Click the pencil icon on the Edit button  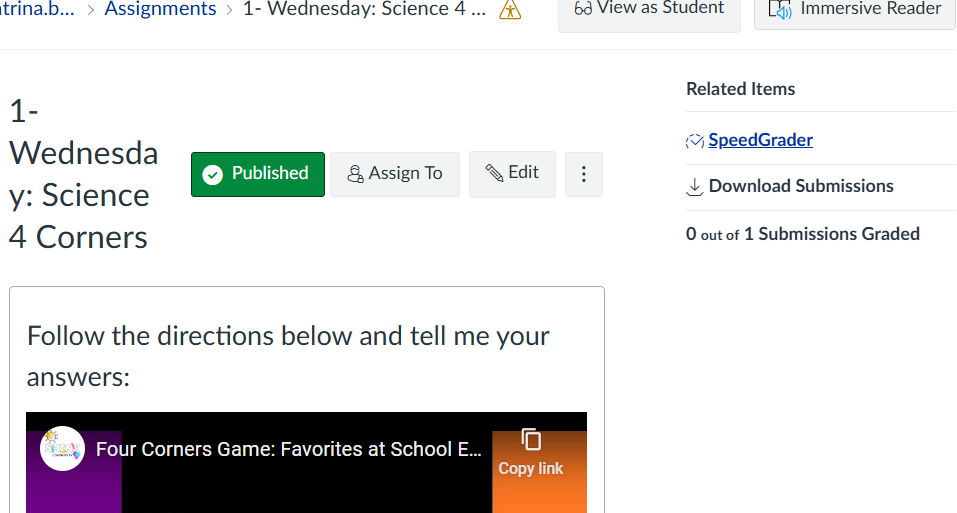494,173
